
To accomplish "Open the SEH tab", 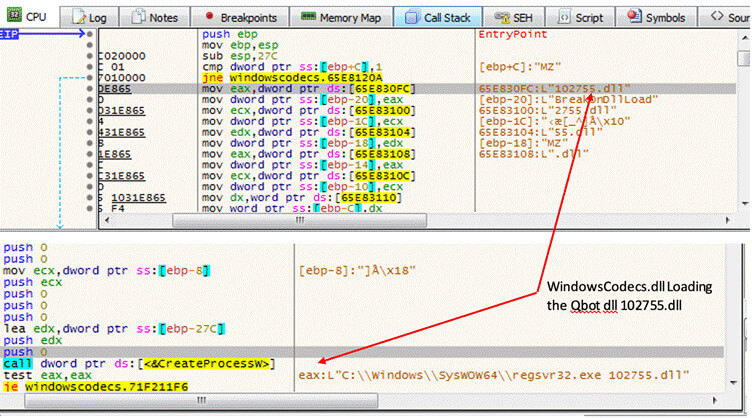I will coord(514,17).
